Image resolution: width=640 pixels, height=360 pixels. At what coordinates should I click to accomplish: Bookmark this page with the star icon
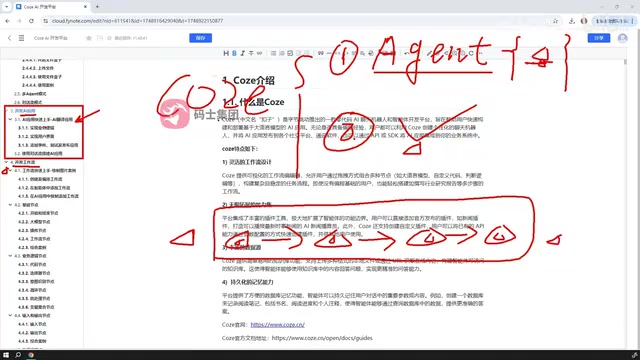click(556, 21)
